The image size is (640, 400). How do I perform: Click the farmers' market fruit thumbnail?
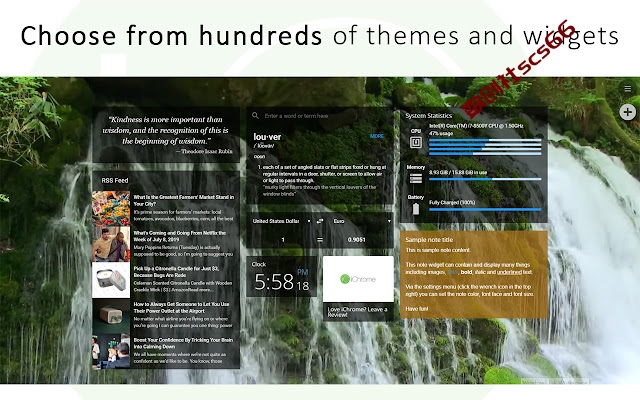[111, 209]
